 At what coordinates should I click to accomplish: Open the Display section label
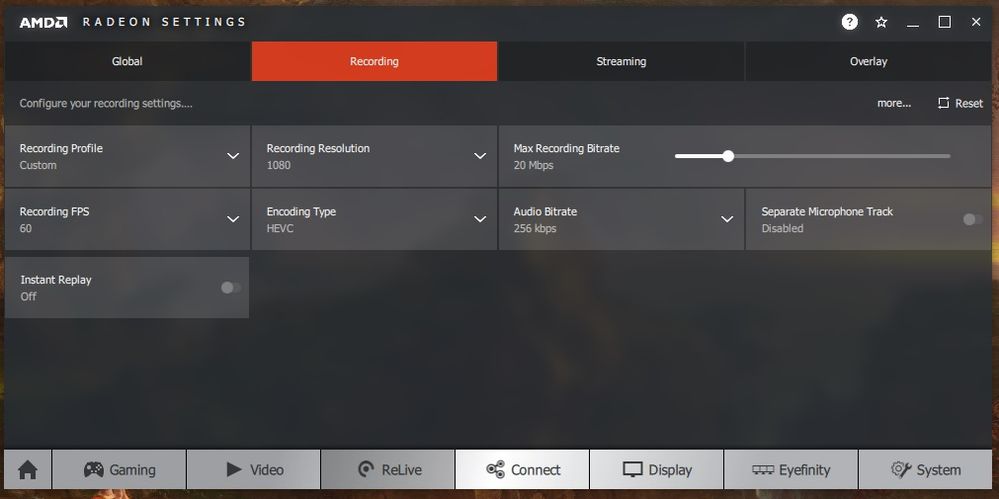click(x=670, y=470)
